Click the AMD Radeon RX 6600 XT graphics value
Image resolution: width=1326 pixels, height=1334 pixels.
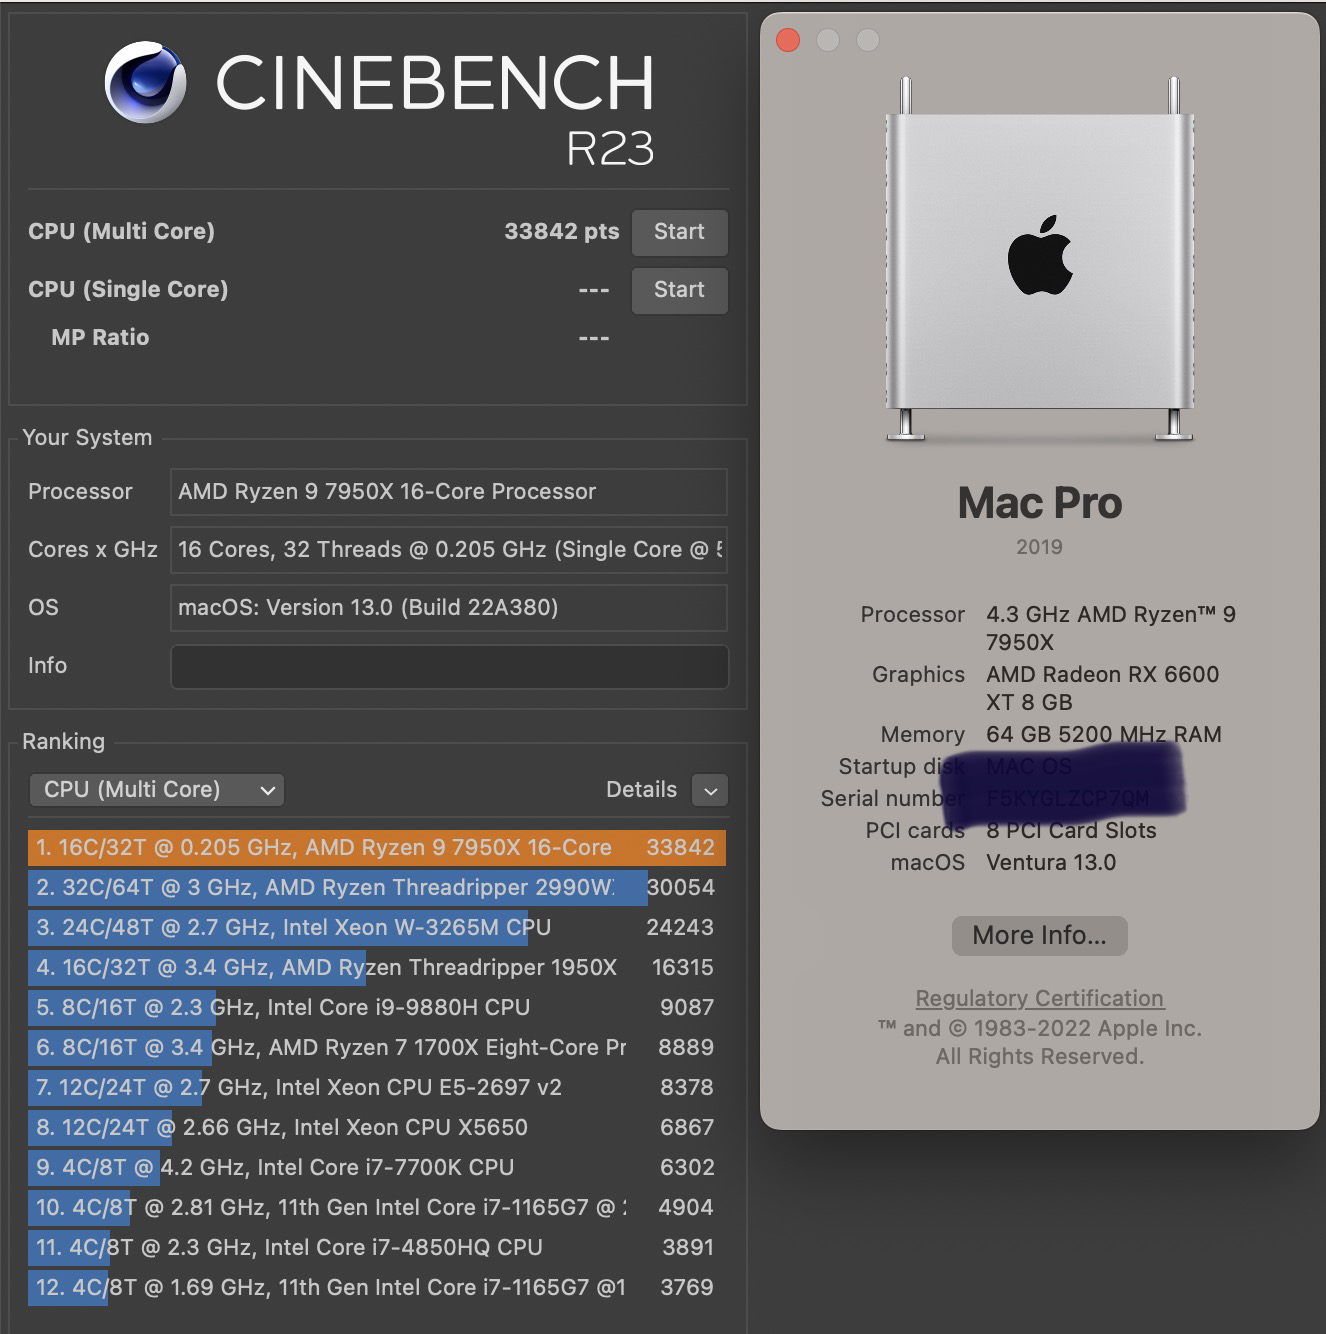coord(1103,688)
